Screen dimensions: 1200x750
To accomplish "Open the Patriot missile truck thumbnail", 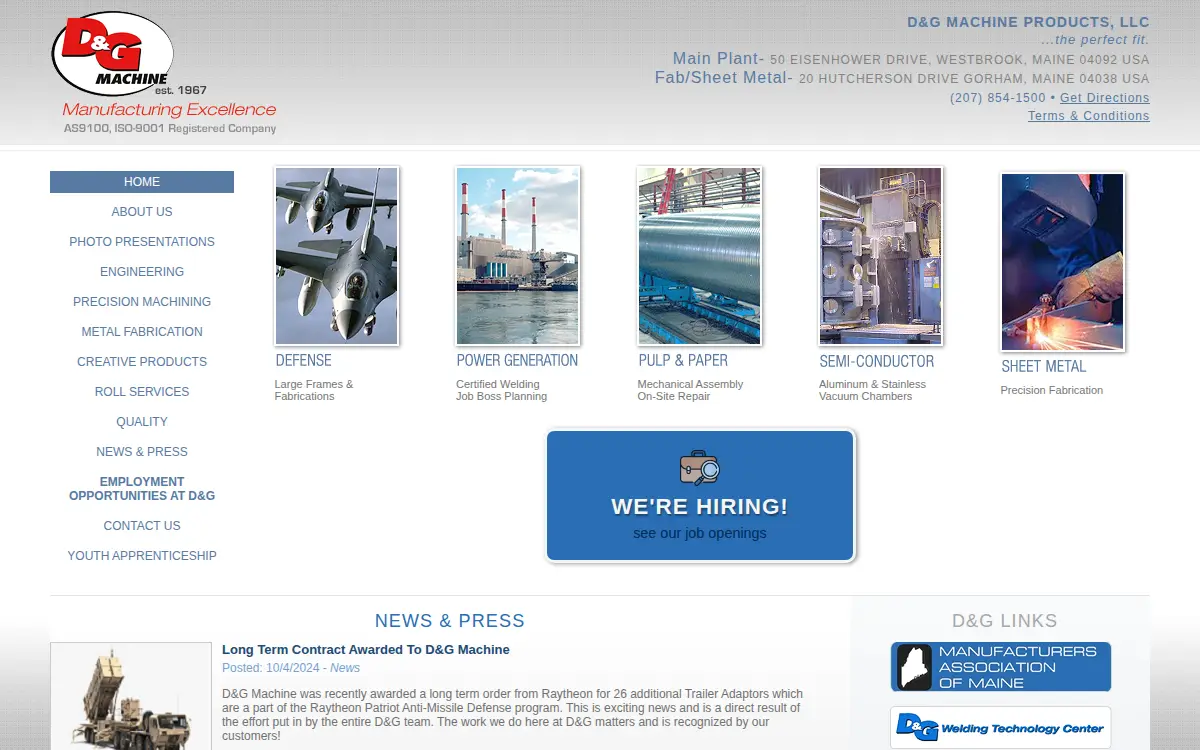I will [x=131, y=697].
